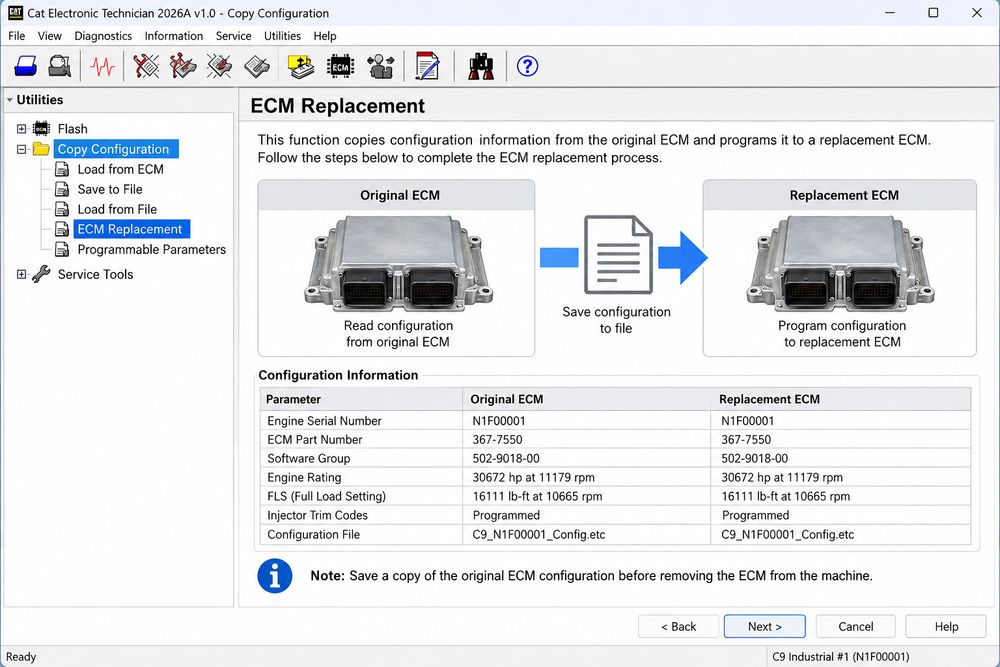The height and width of the screenshot is (667, 1000).
Task: Collapse the Utilities panel header arrow
Action: point(10,100)
